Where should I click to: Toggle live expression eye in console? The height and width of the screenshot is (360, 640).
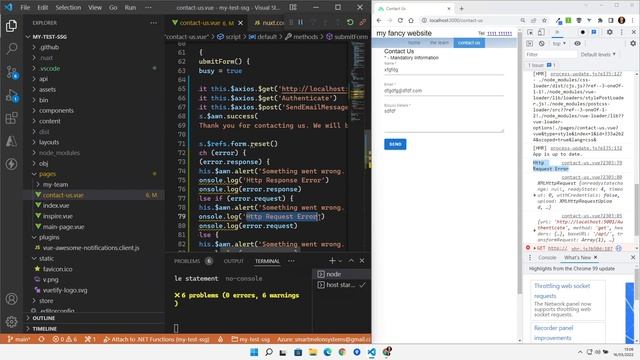577,43
